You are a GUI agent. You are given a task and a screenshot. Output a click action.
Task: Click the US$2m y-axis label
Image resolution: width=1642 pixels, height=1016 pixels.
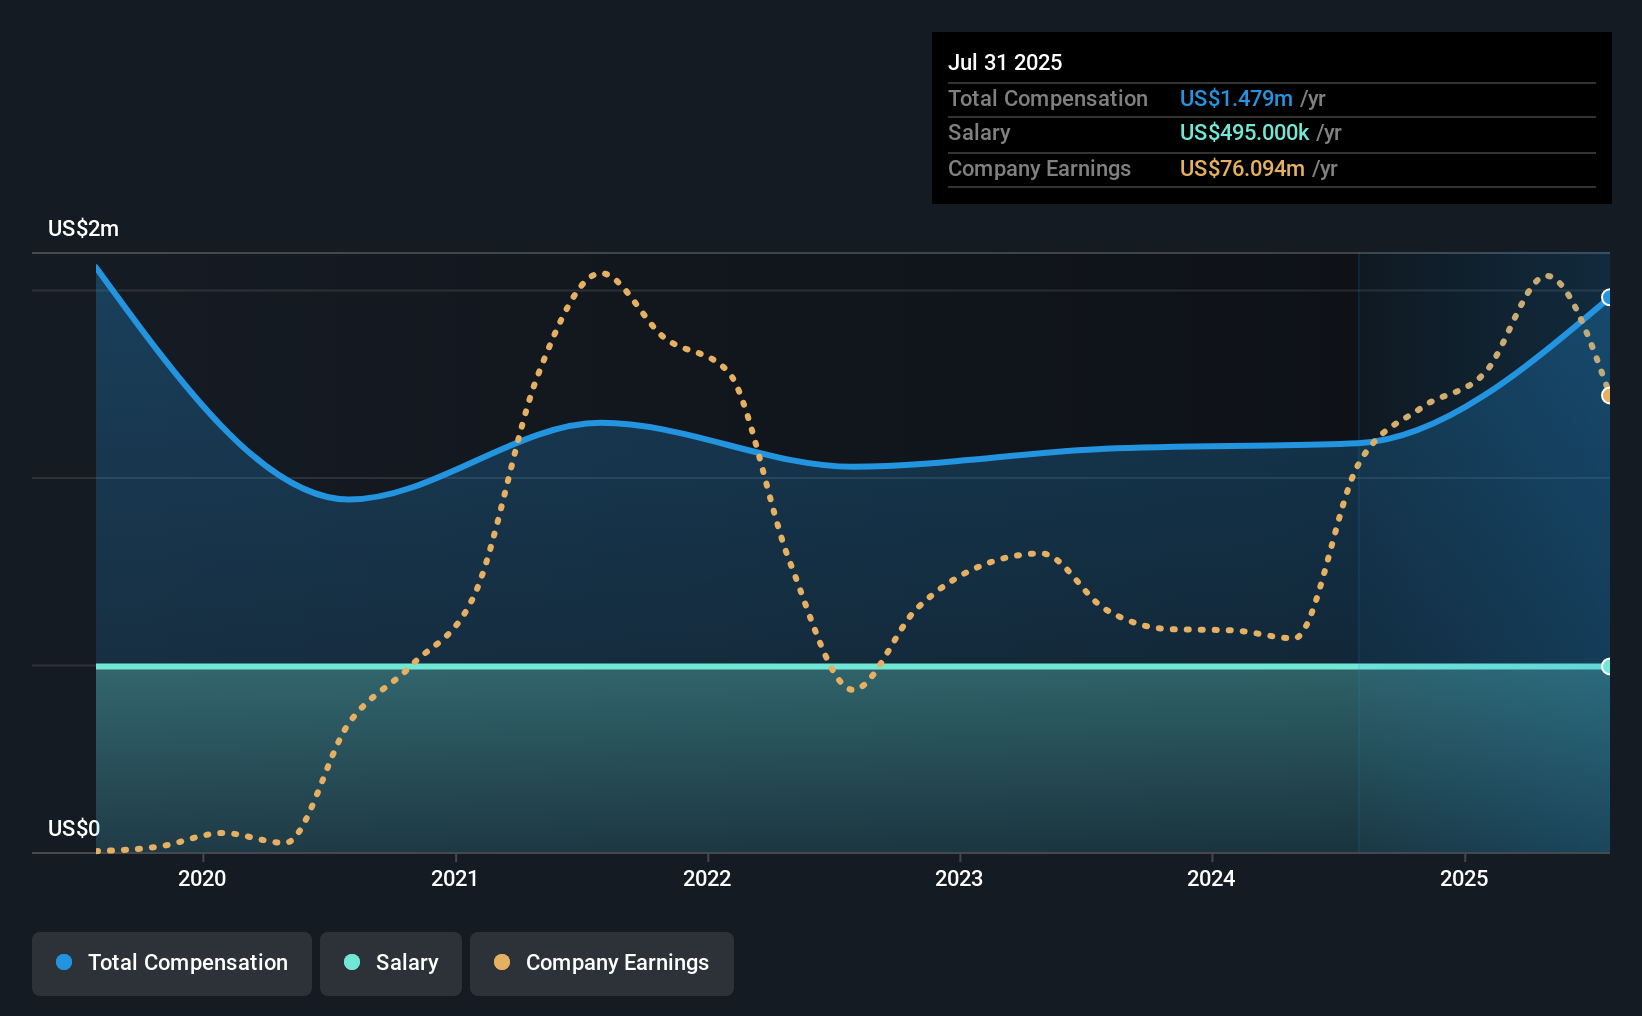coord(83,228)
